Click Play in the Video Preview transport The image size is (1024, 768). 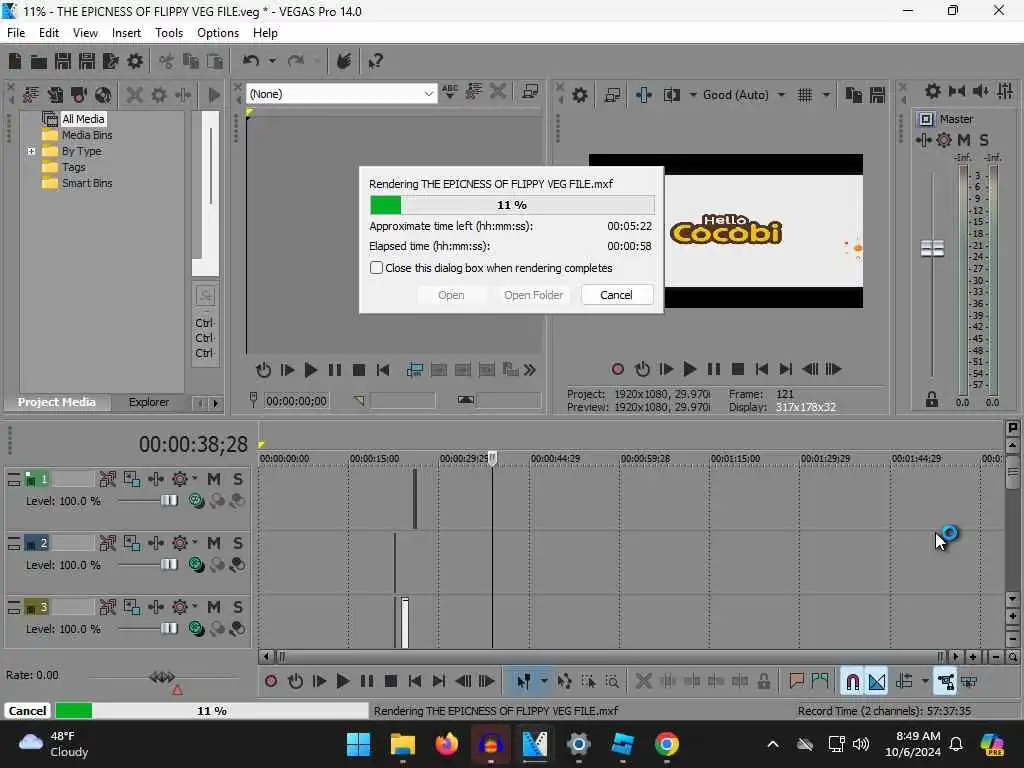(x=689, y=369)
